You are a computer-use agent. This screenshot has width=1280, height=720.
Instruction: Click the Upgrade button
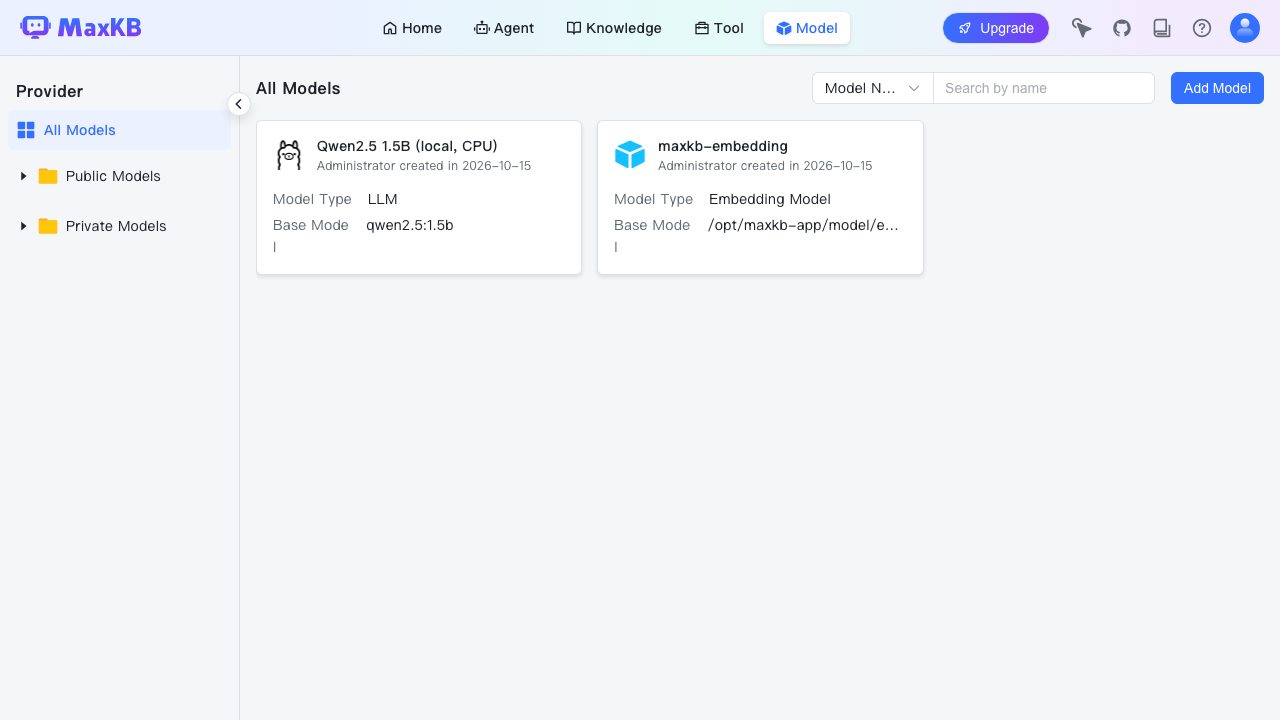coord(996,28)
